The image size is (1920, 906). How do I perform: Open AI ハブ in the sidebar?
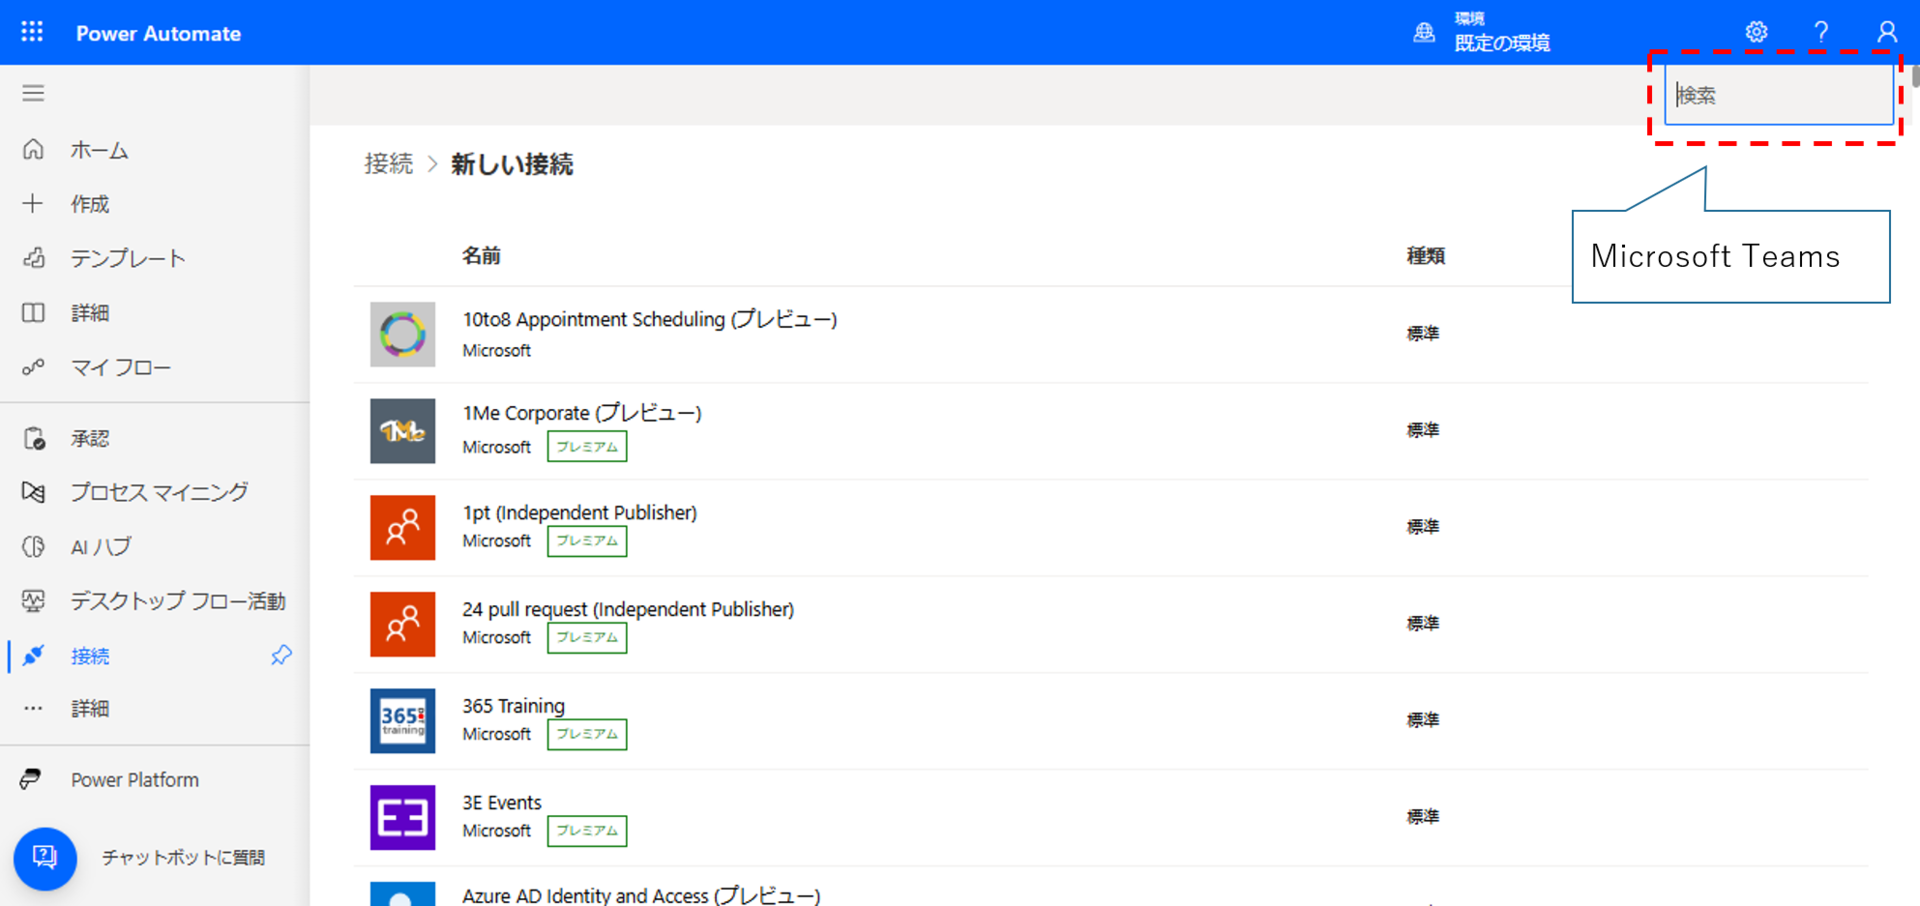(101, 547)
